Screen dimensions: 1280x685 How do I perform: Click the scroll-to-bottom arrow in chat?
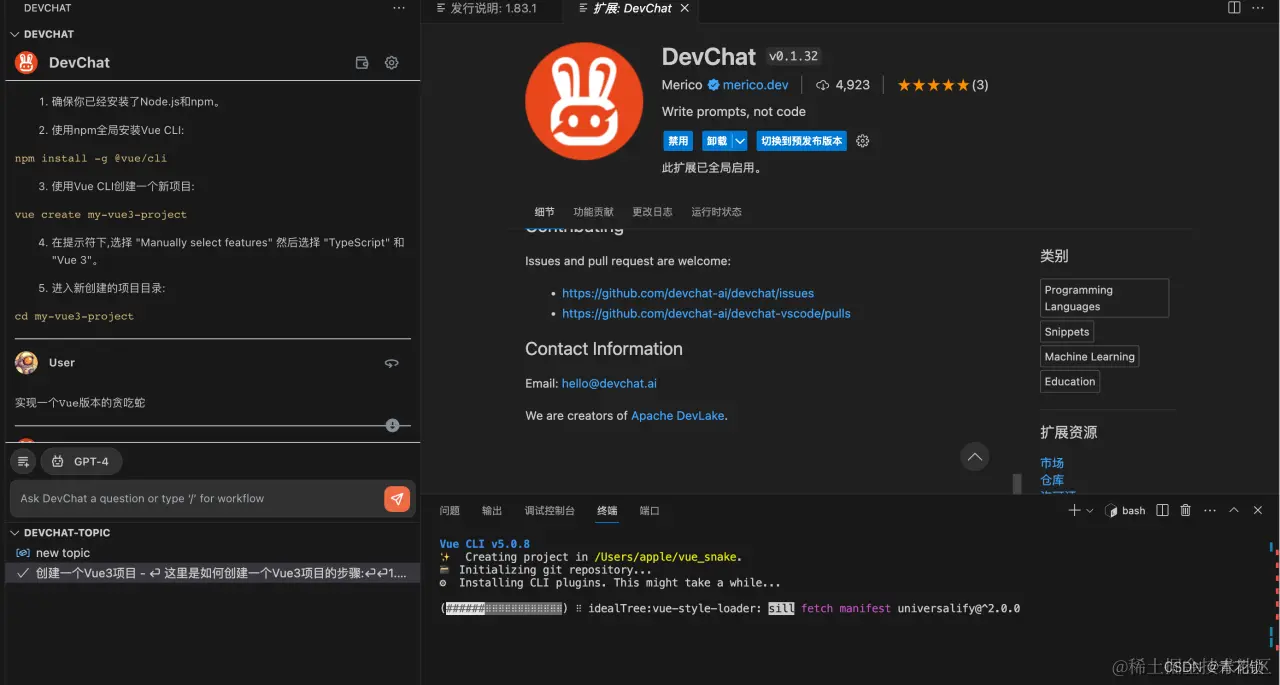393,425
